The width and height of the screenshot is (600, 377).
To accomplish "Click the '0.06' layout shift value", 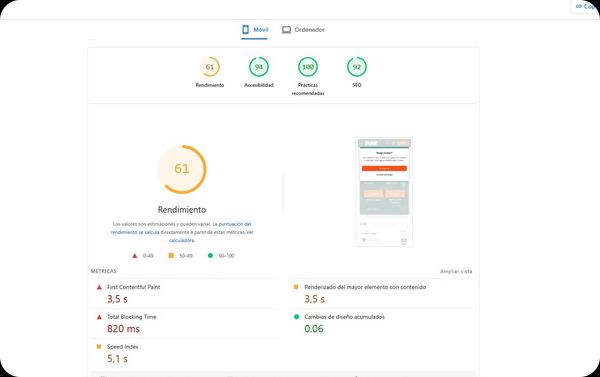I will [314, 329].
